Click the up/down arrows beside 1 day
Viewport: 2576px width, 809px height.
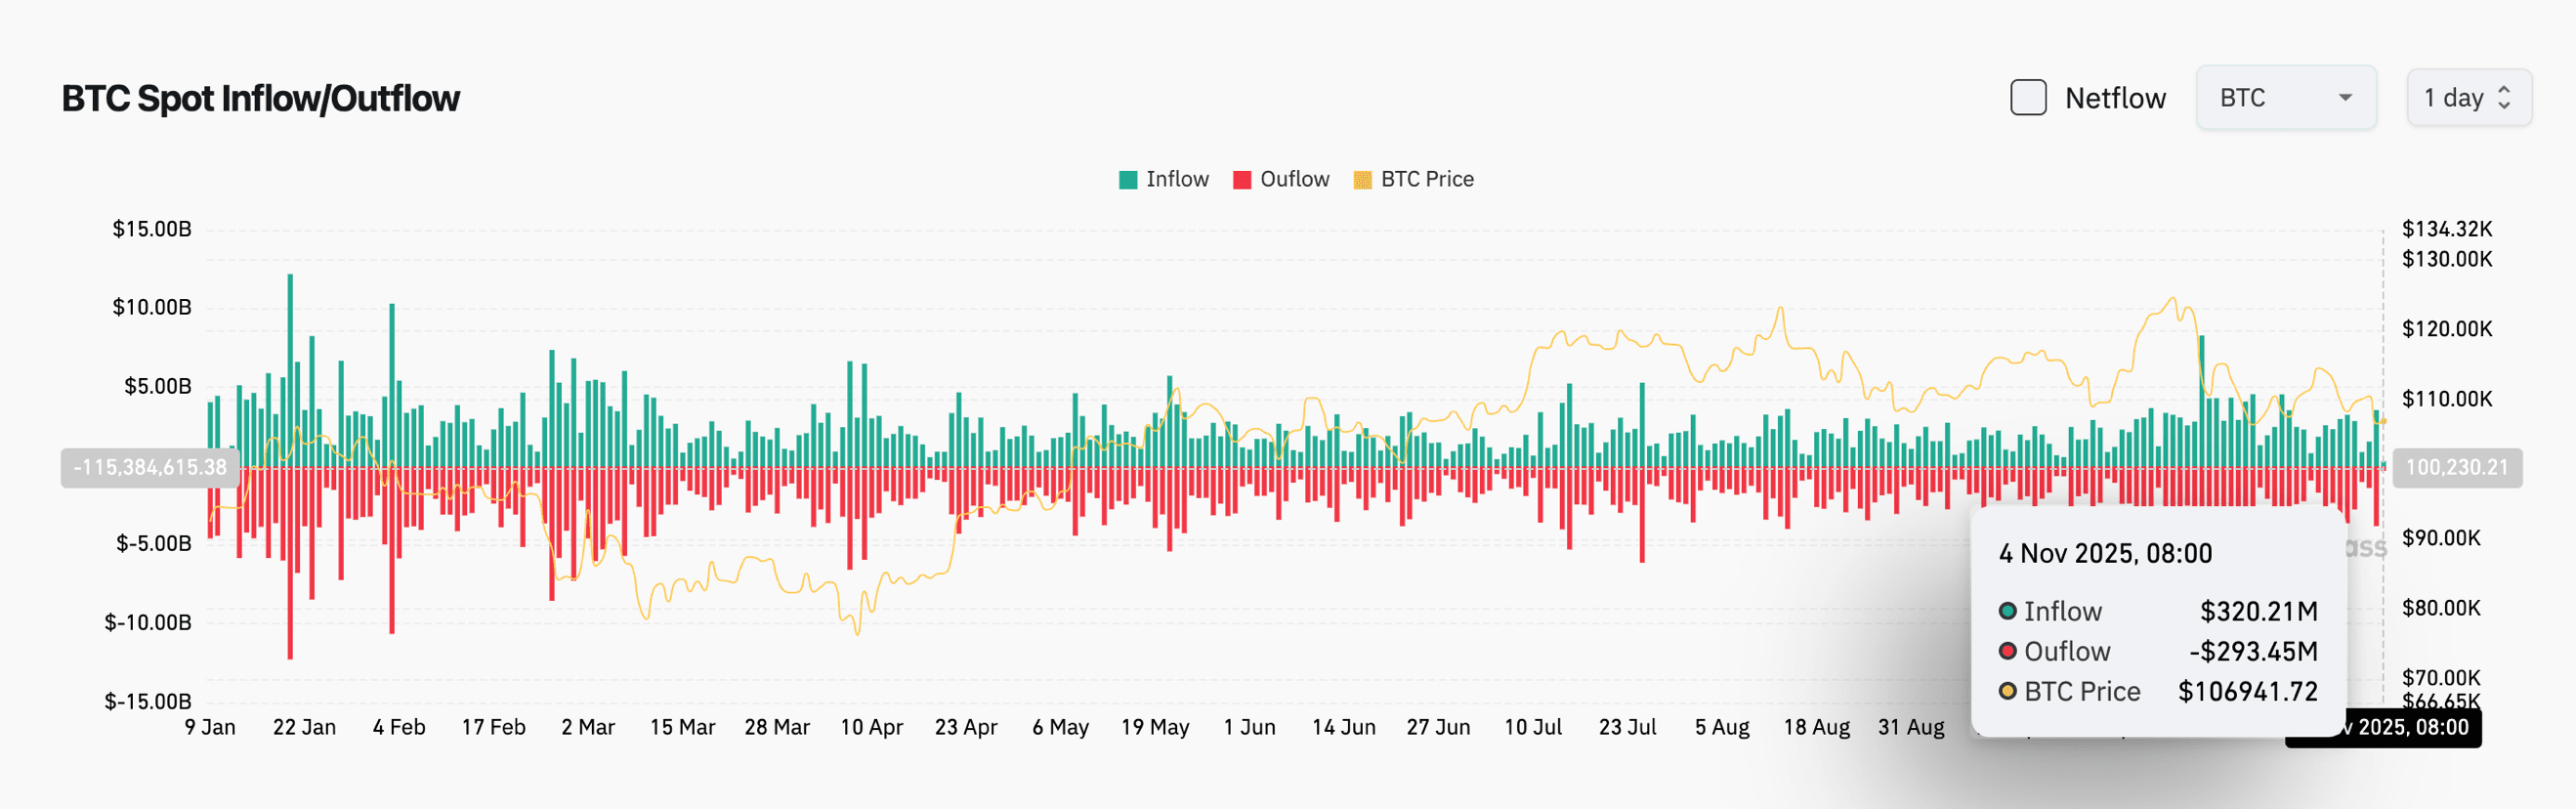tap(2504, 98)
